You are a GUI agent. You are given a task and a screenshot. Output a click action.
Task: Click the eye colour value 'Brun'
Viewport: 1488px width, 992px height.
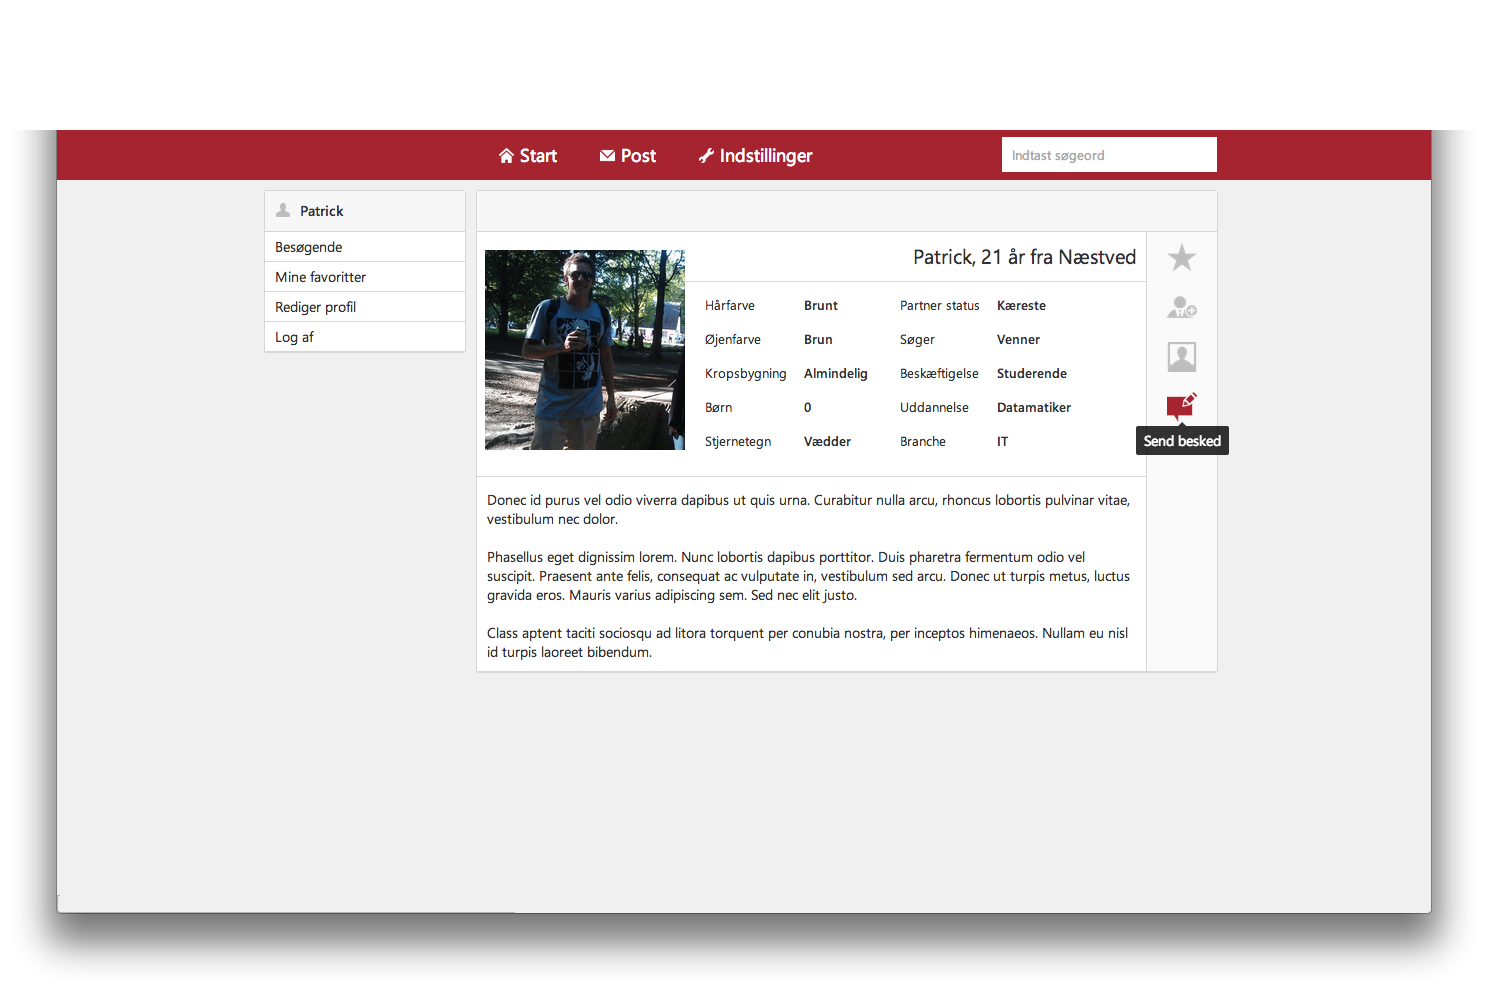(818, 340)
